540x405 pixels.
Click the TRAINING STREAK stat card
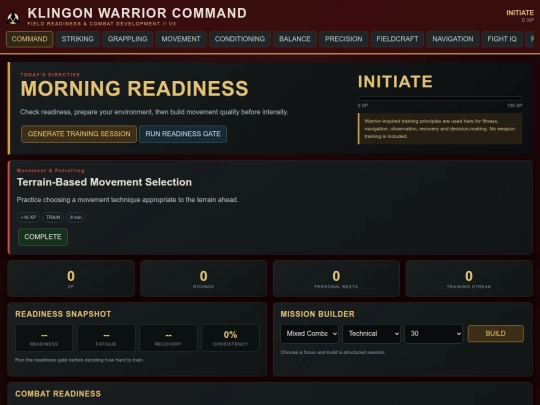point(469,279)
